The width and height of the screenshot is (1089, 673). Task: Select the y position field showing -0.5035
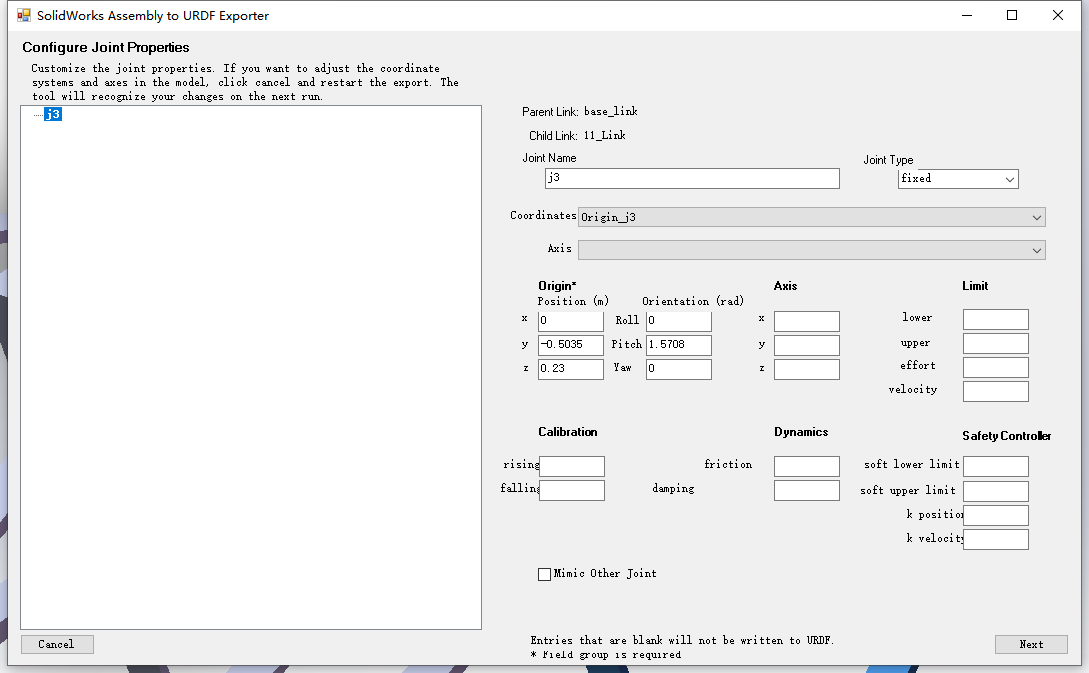coord(570,344)
